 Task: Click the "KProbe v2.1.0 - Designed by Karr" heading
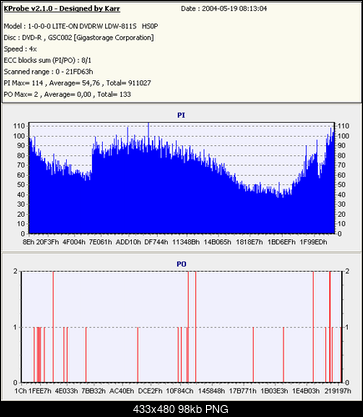pyautogui.click(x=62, y=9)
